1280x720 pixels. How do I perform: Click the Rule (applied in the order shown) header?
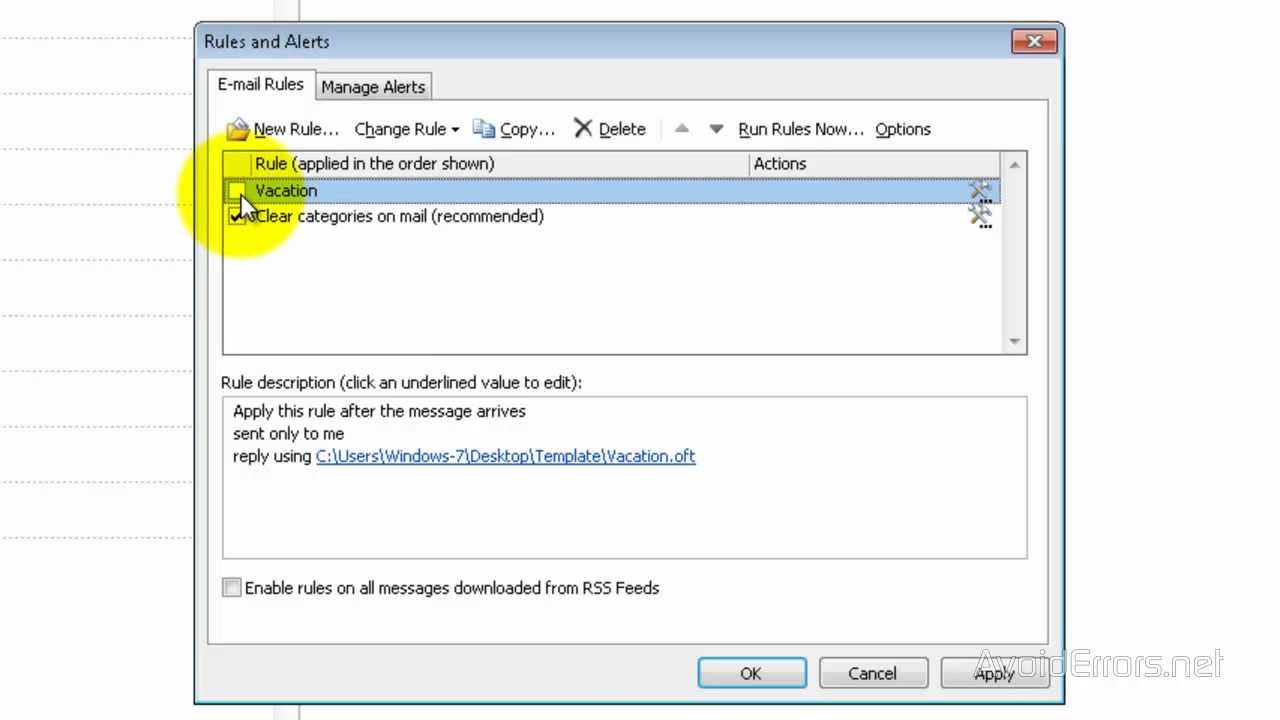[x=500, y=164]
